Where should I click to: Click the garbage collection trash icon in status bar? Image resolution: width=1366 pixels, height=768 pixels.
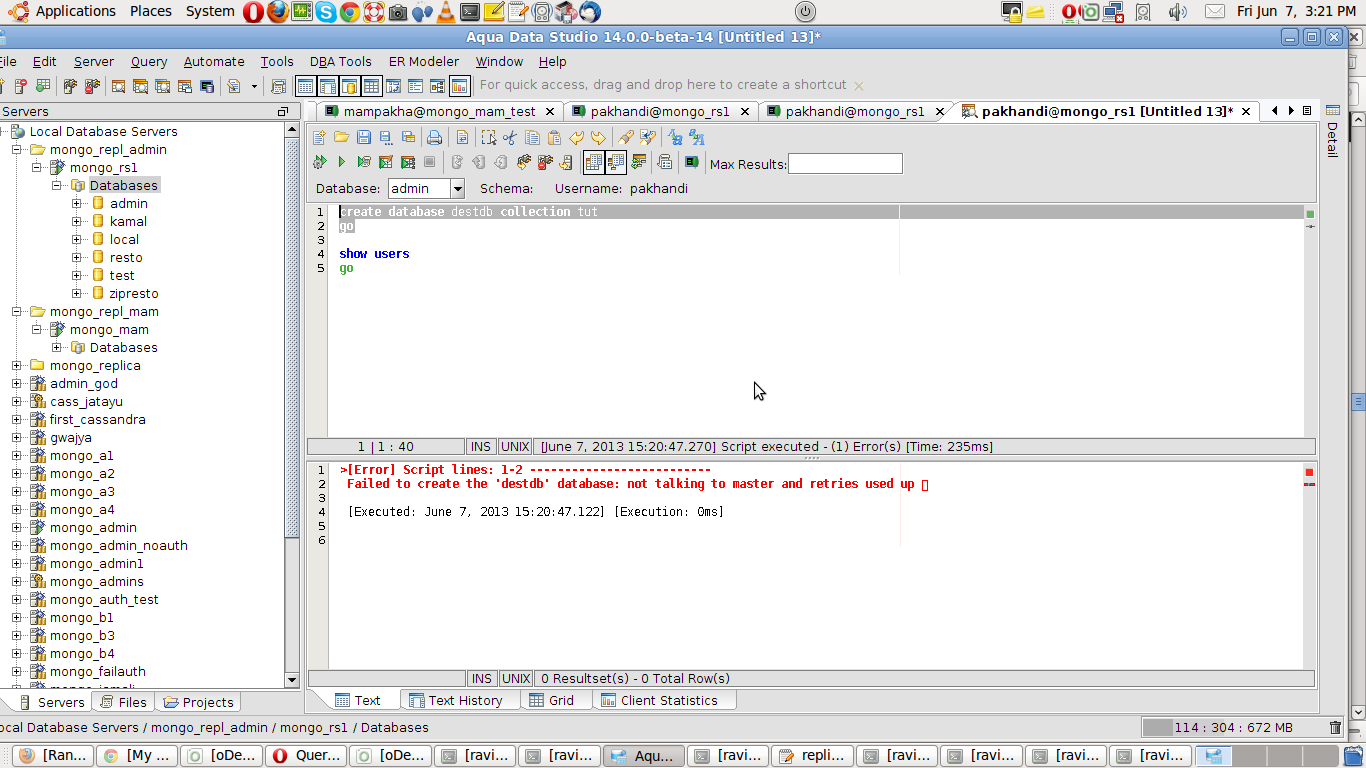(1335, 728)
